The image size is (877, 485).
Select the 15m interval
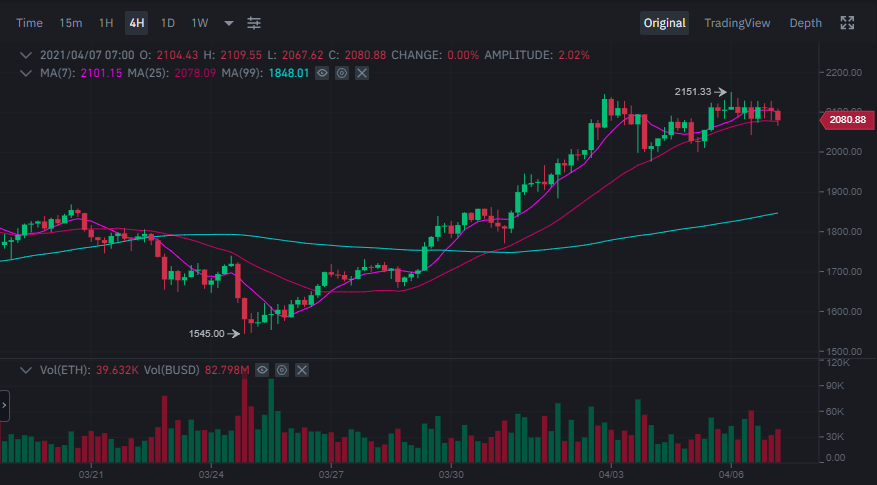(x=71, y=23)
